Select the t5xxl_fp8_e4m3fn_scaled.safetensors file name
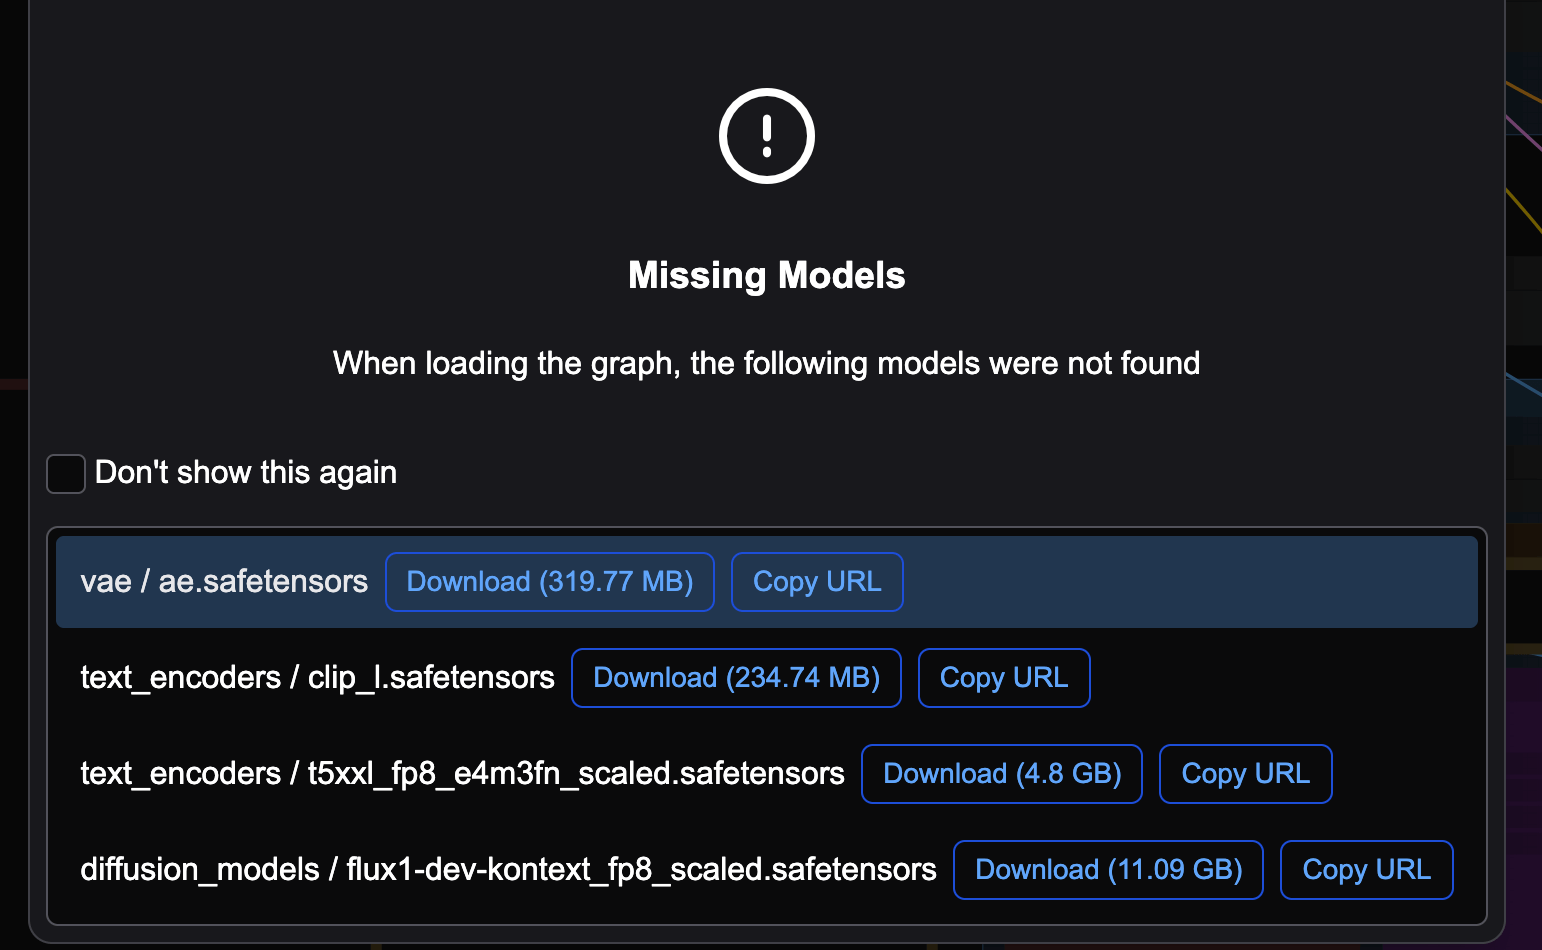This screenshot has height=950, width=1542. (x=576, y=774)
